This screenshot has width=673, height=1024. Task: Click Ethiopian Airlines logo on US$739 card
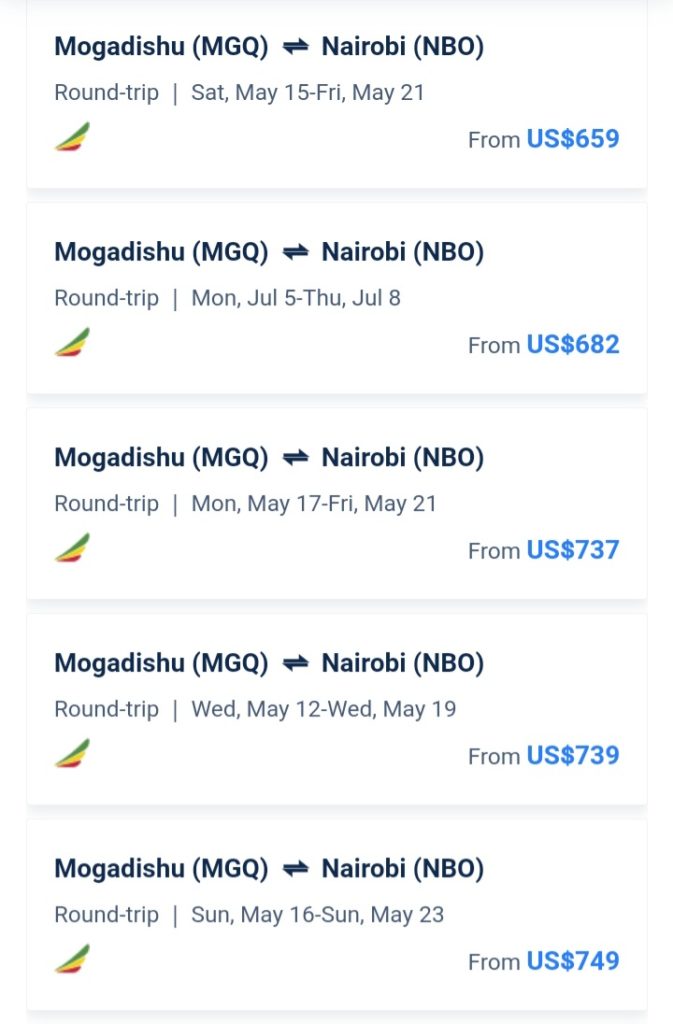(x=72, y=753)
